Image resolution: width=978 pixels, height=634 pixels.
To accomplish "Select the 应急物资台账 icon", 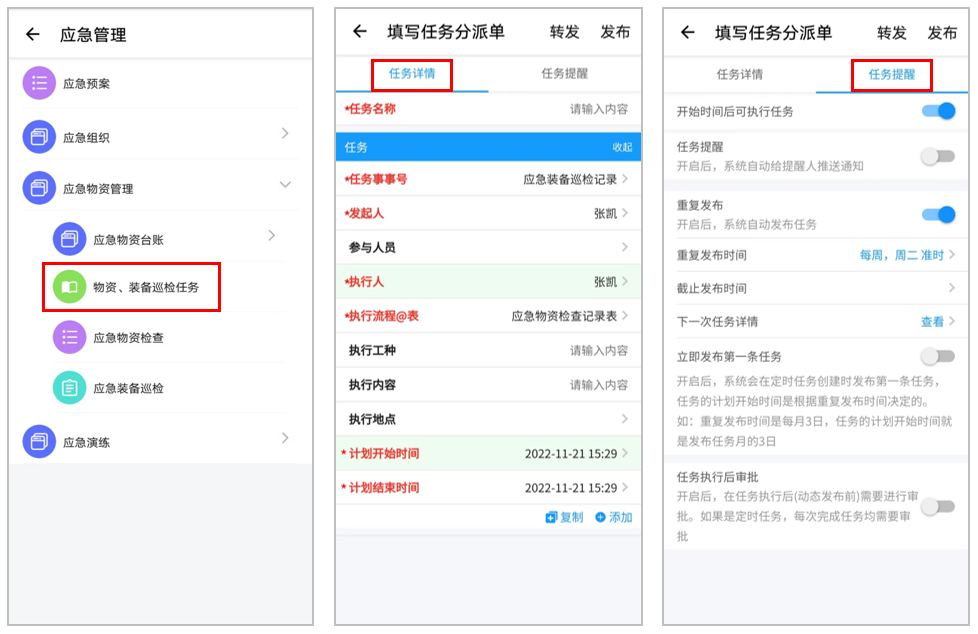I will coord(69,238).
